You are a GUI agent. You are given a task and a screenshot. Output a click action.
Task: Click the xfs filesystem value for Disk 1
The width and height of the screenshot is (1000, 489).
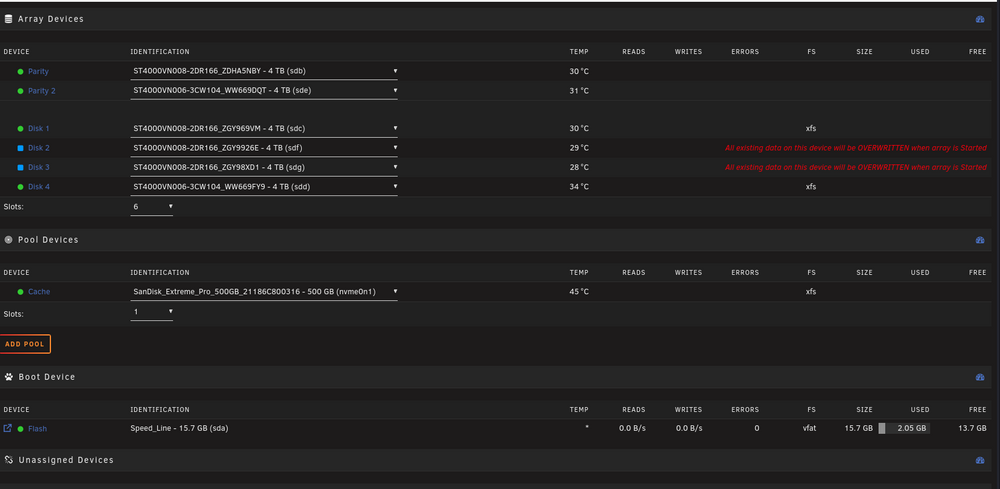811,129
